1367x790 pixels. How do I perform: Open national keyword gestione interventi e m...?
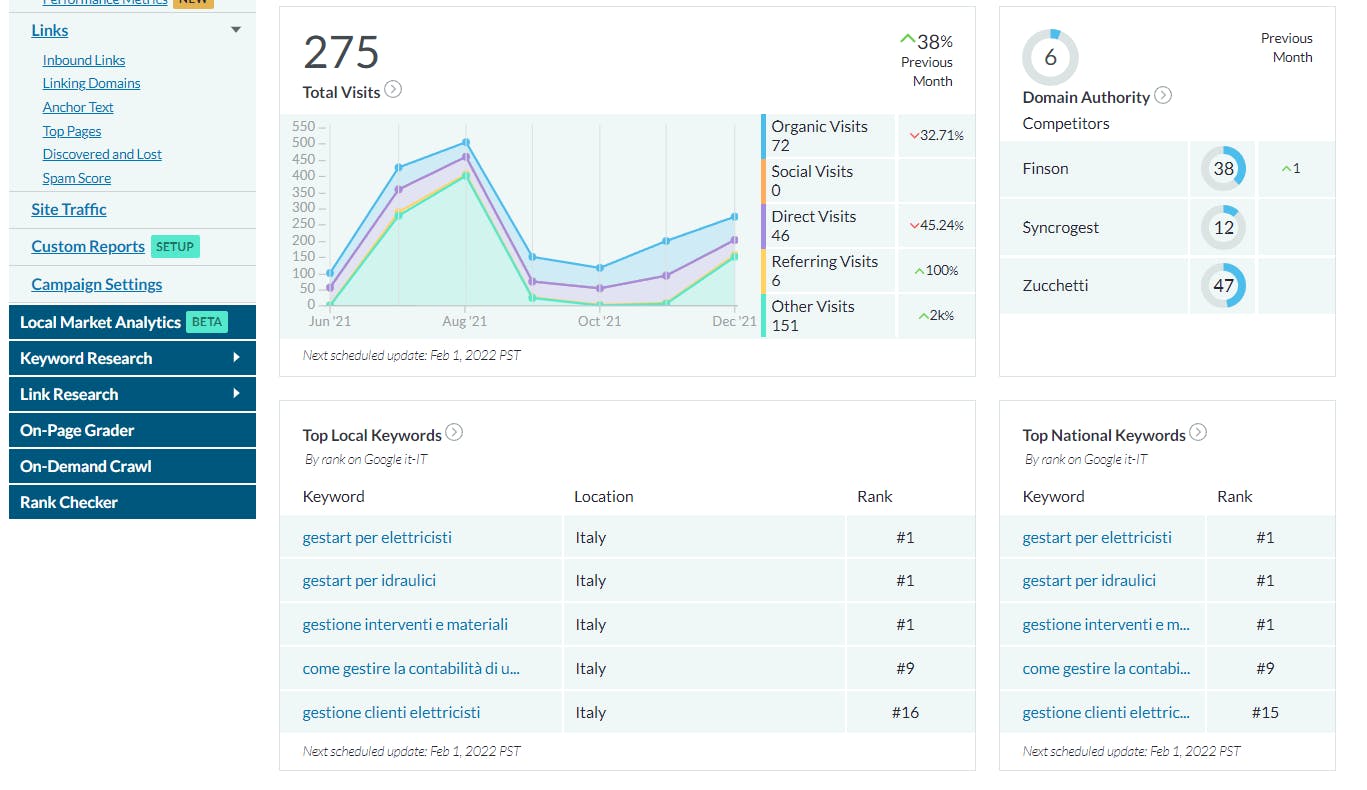1106,624
